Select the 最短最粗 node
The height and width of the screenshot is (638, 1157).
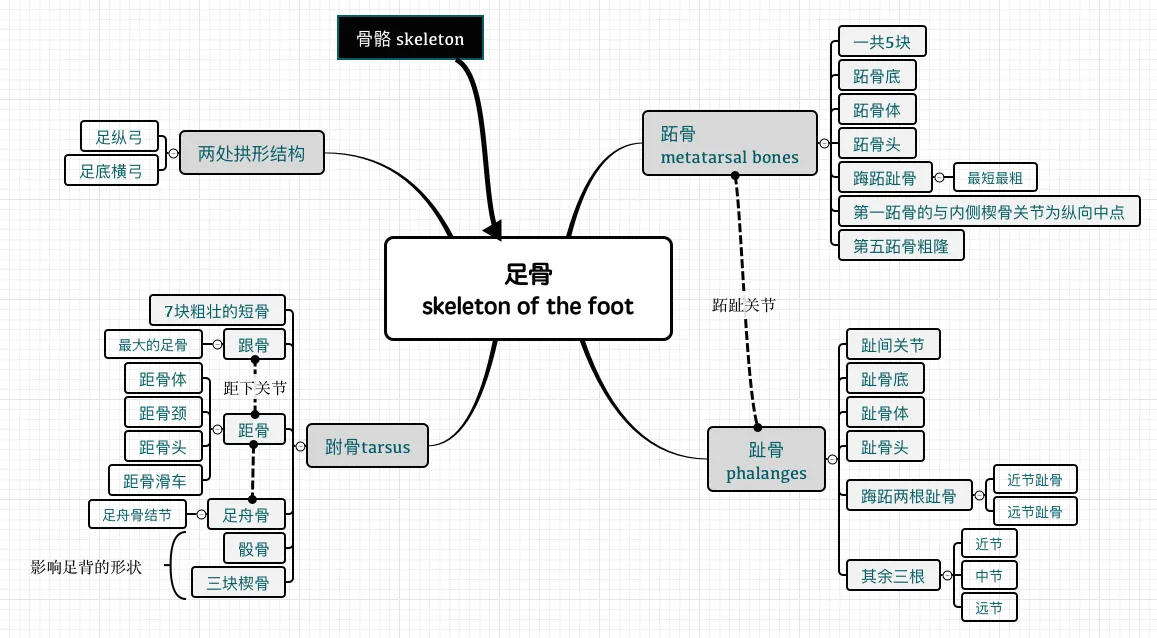(x=995, y=178)
